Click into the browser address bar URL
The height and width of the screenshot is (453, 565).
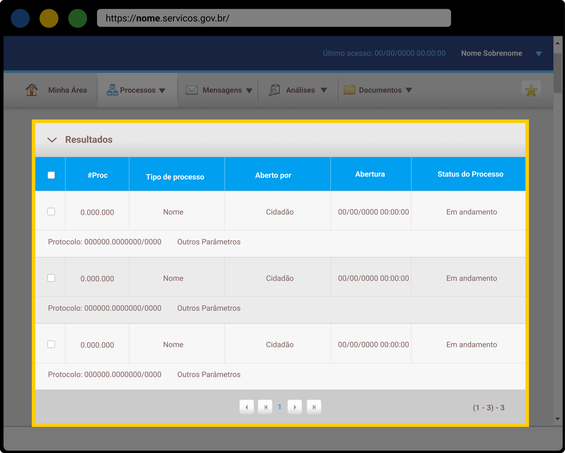(x=274, y=18)
